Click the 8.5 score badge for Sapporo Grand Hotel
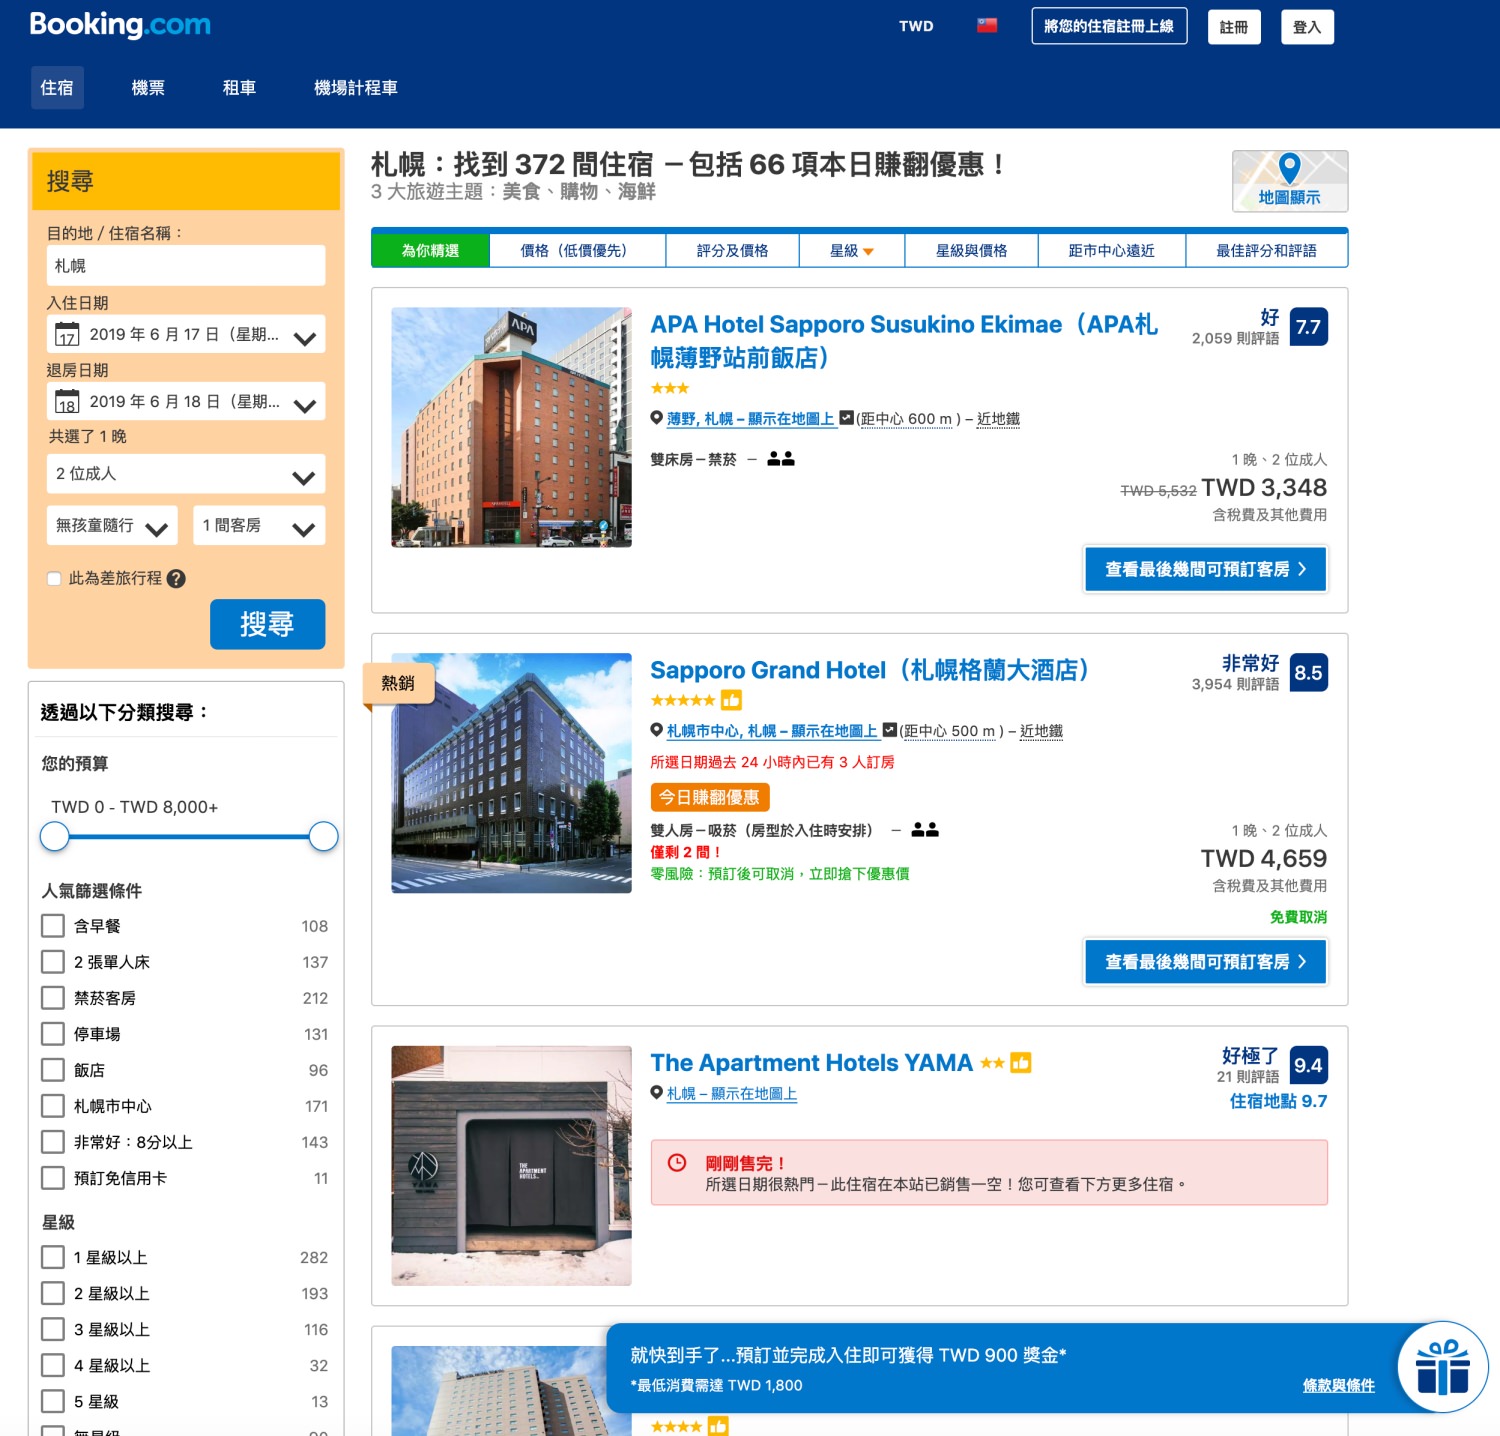Viewport: 1500px width, 1436px height. [x=1308, y=673]
